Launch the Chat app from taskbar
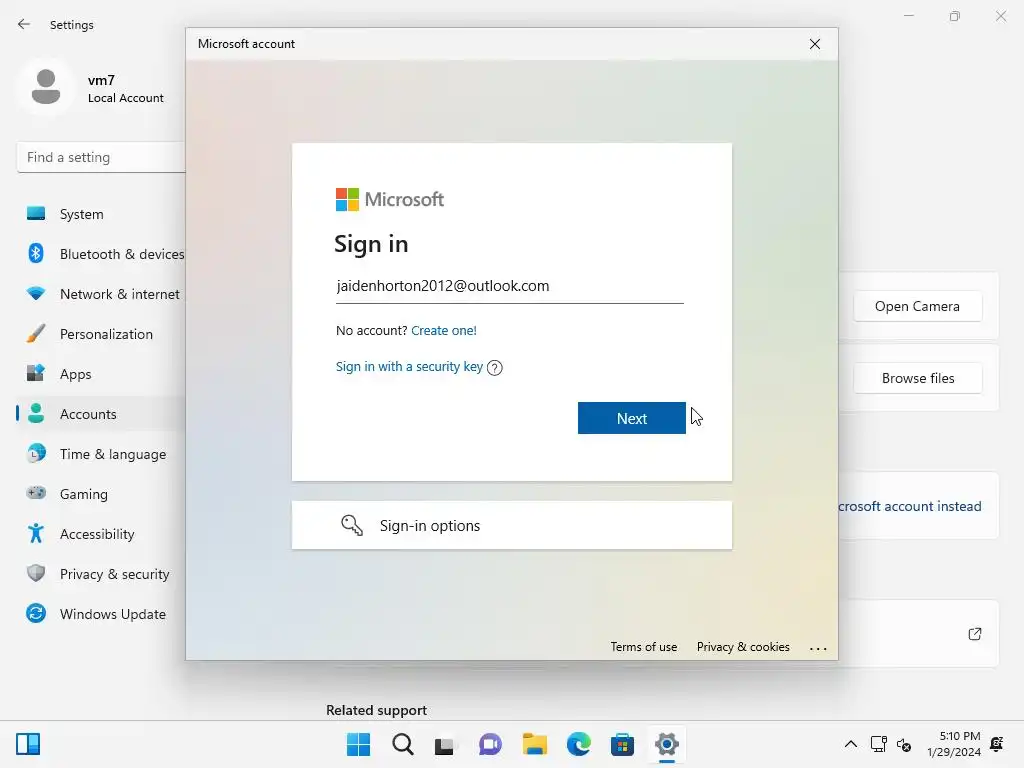Viewport: 1024px width, 768px height. [x=490, y=744]
